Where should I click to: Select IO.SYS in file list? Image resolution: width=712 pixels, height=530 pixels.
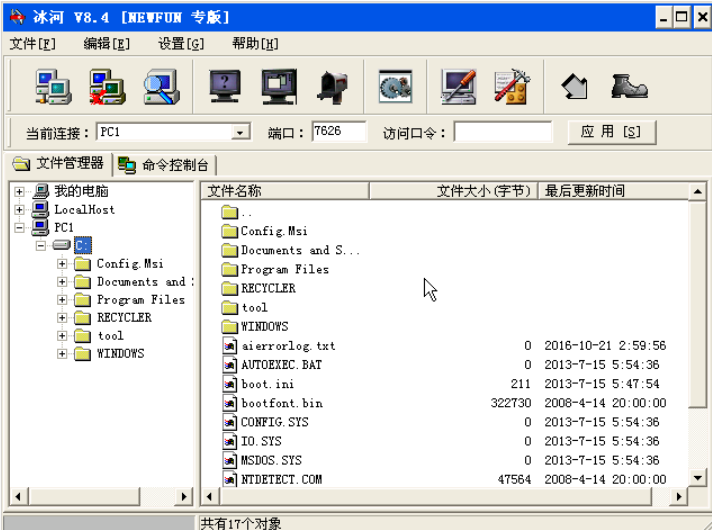[x=261, y=441]
